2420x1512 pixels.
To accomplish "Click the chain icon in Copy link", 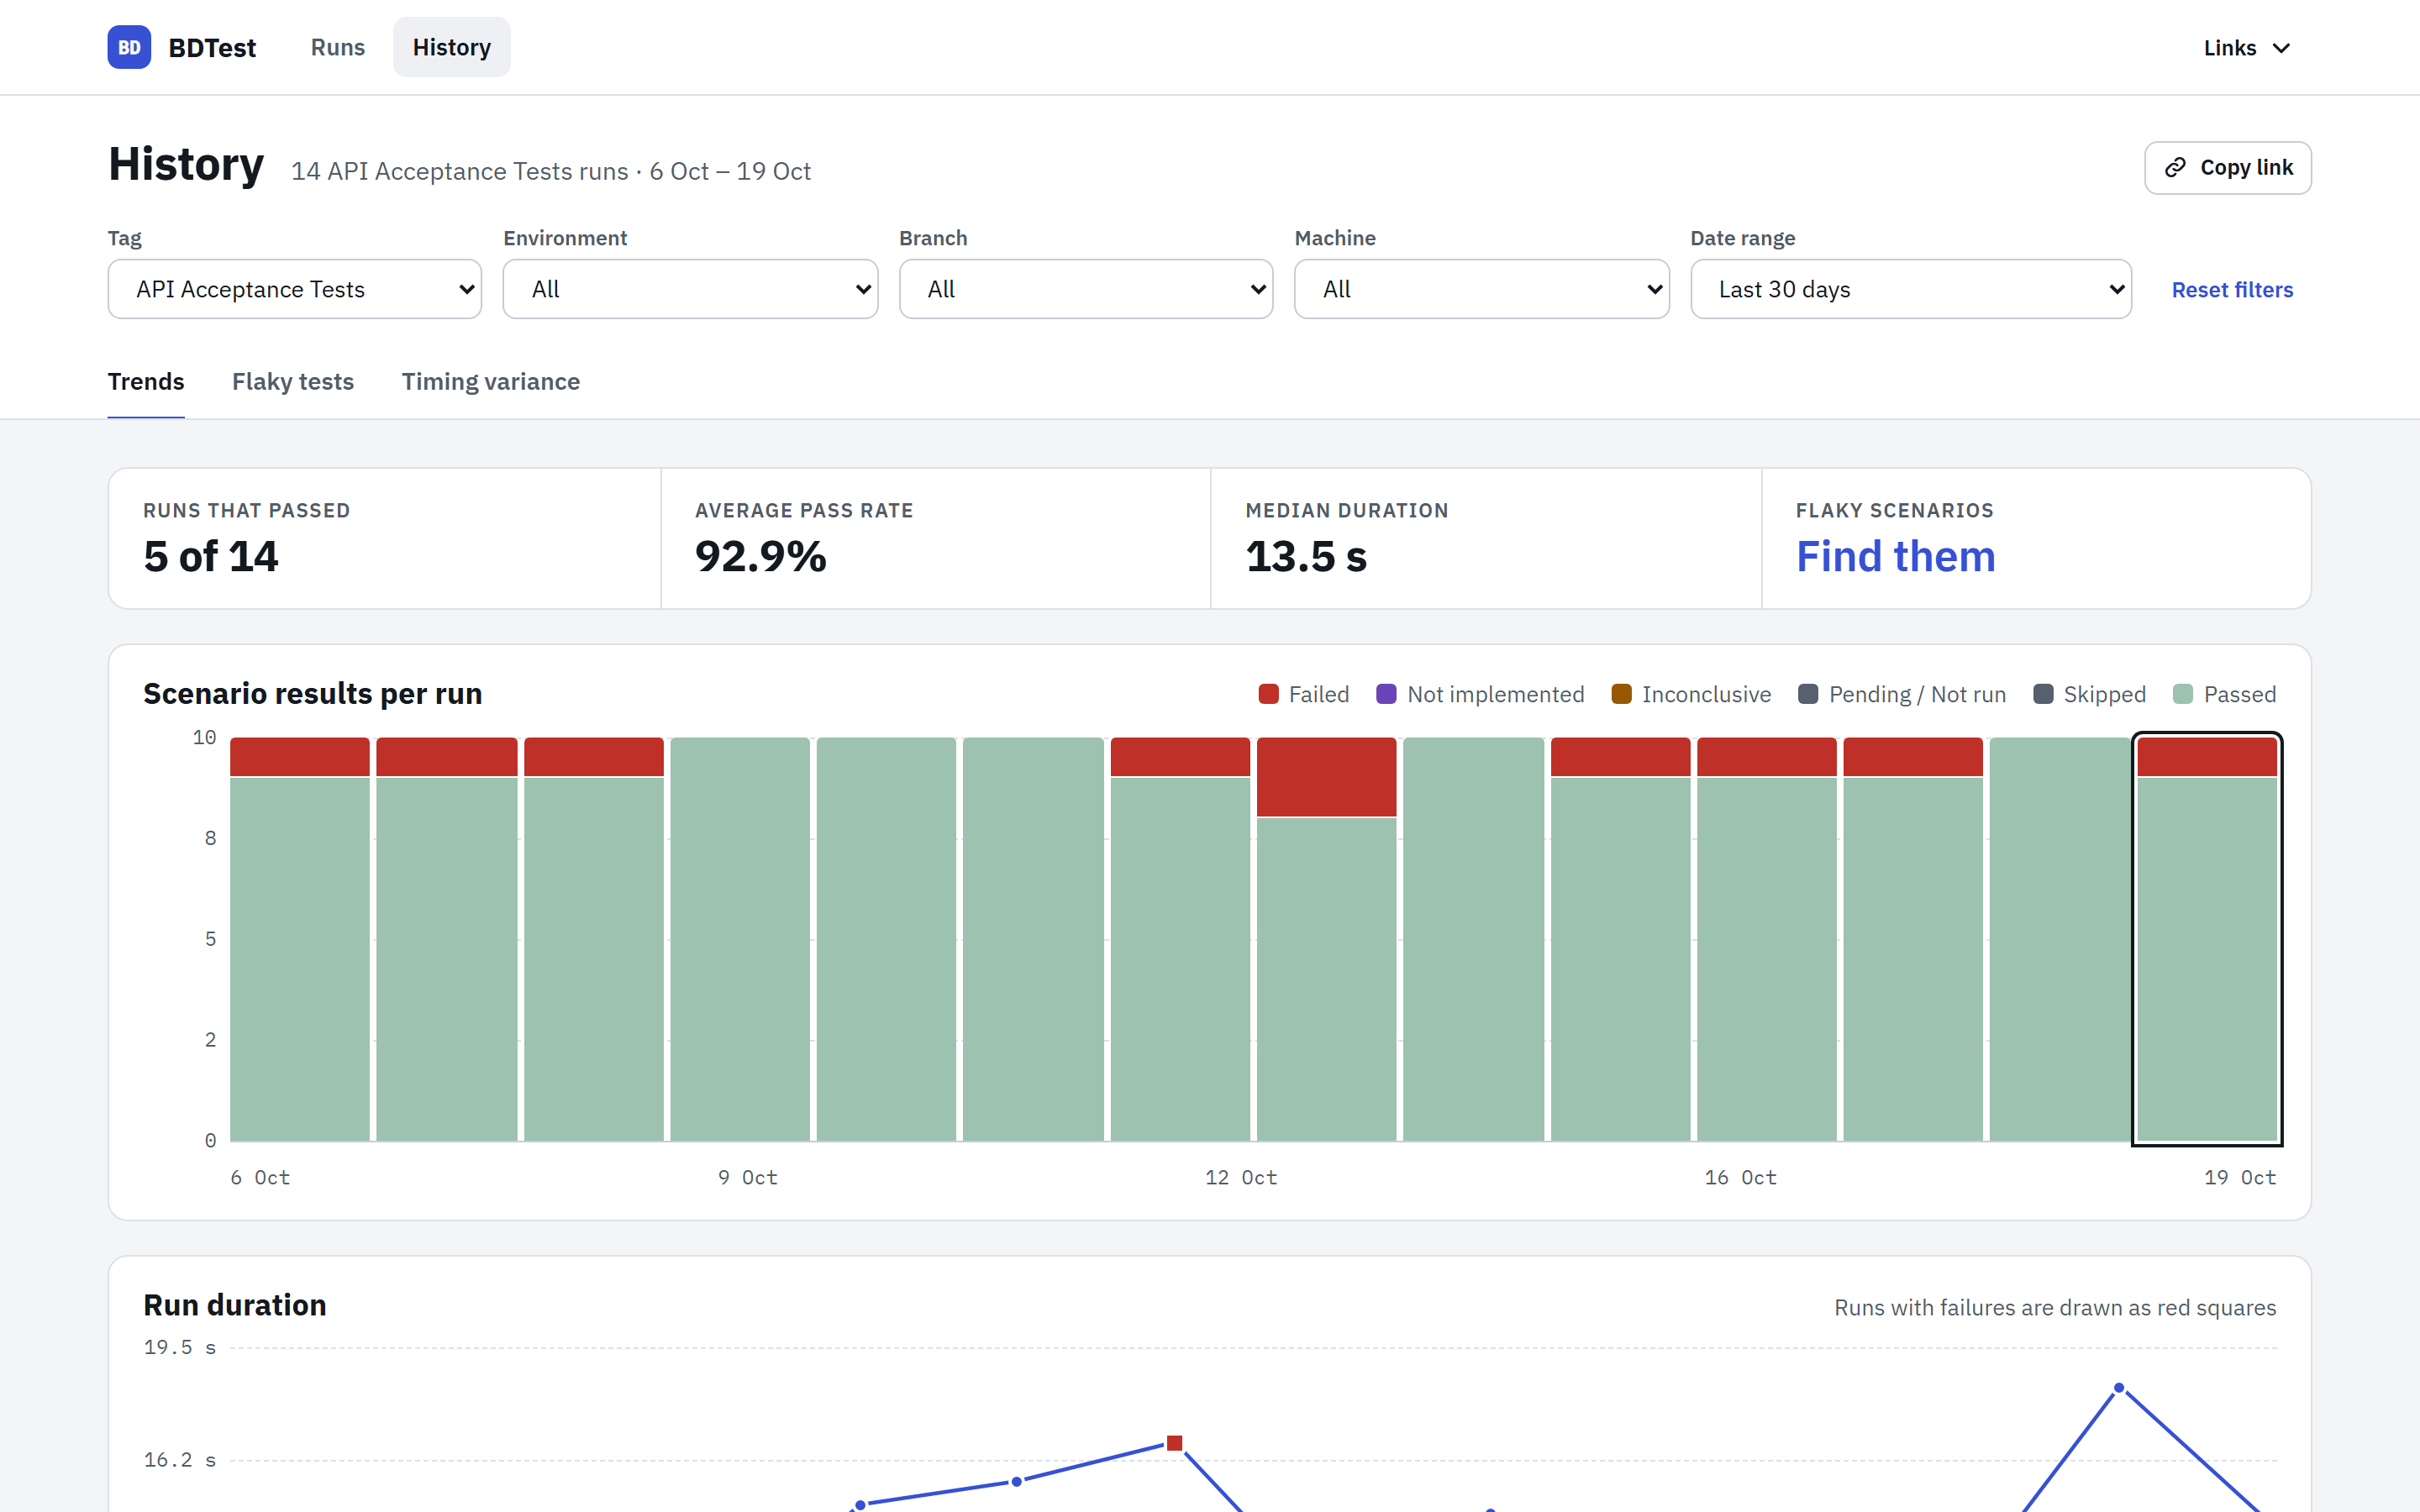I will 2174,168.
